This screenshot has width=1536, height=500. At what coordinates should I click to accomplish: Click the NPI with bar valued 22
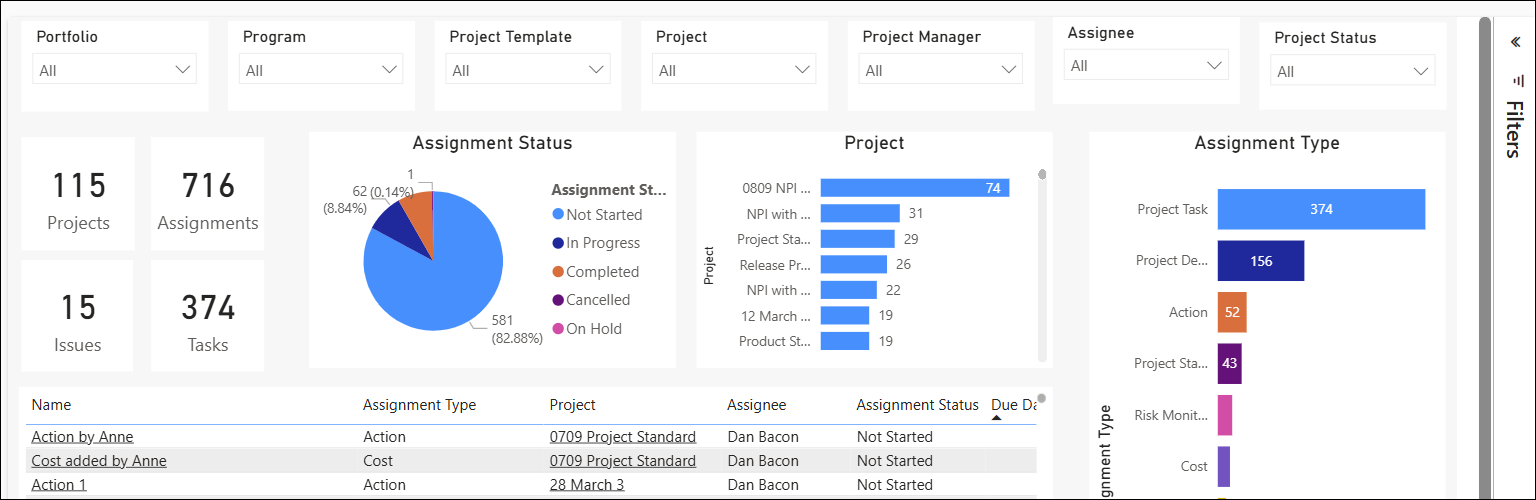(849, 290)
